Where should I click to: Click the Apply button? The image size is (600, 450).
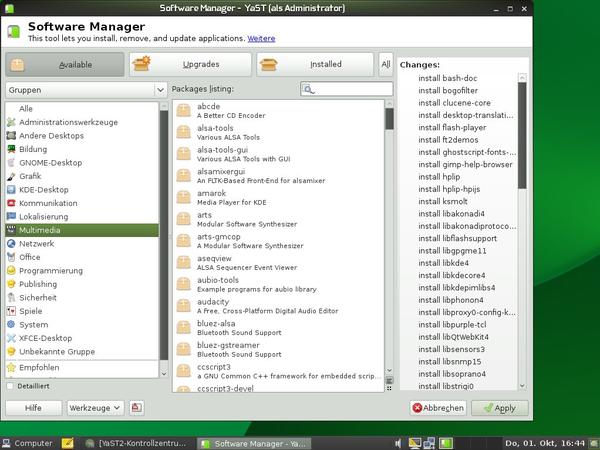click(x=500, y=408)
